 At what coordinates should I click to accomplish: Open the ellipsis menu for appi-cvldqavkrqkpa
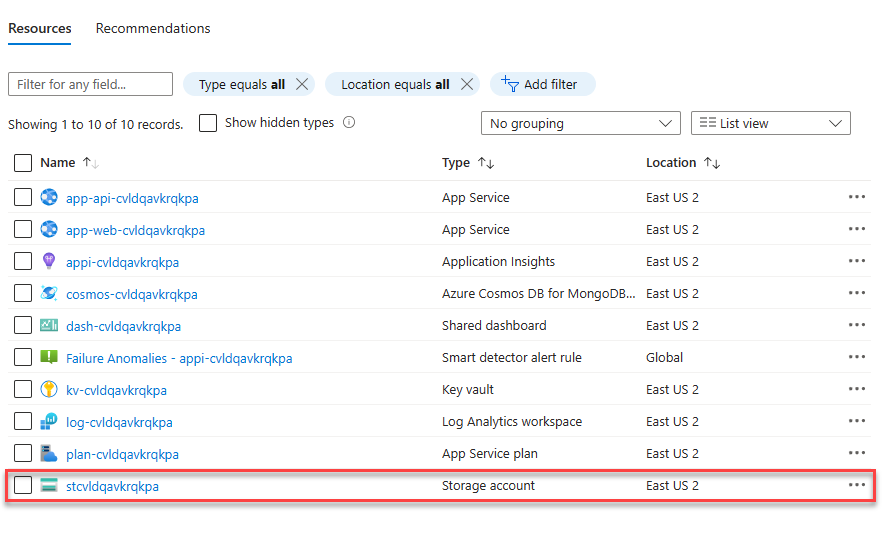pos(857,261)
